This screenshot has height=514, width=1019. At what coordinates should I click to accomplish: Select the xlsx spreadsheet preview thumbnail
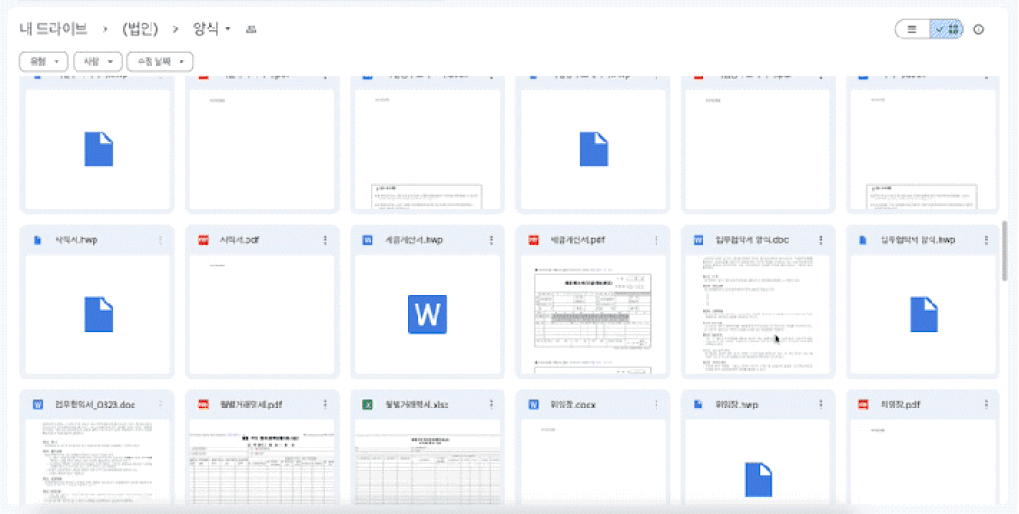tap(428, 462)
